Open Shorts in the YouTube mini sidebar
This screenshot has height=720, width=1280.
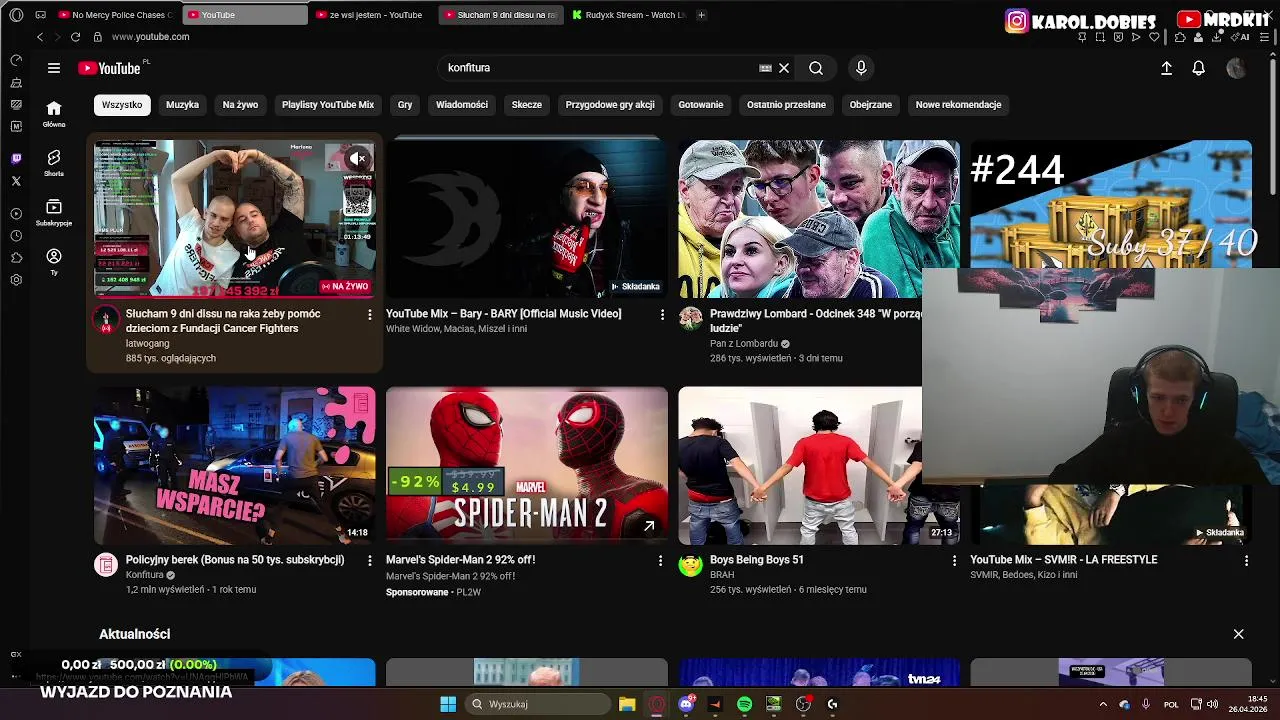click(x=54, y=164)
